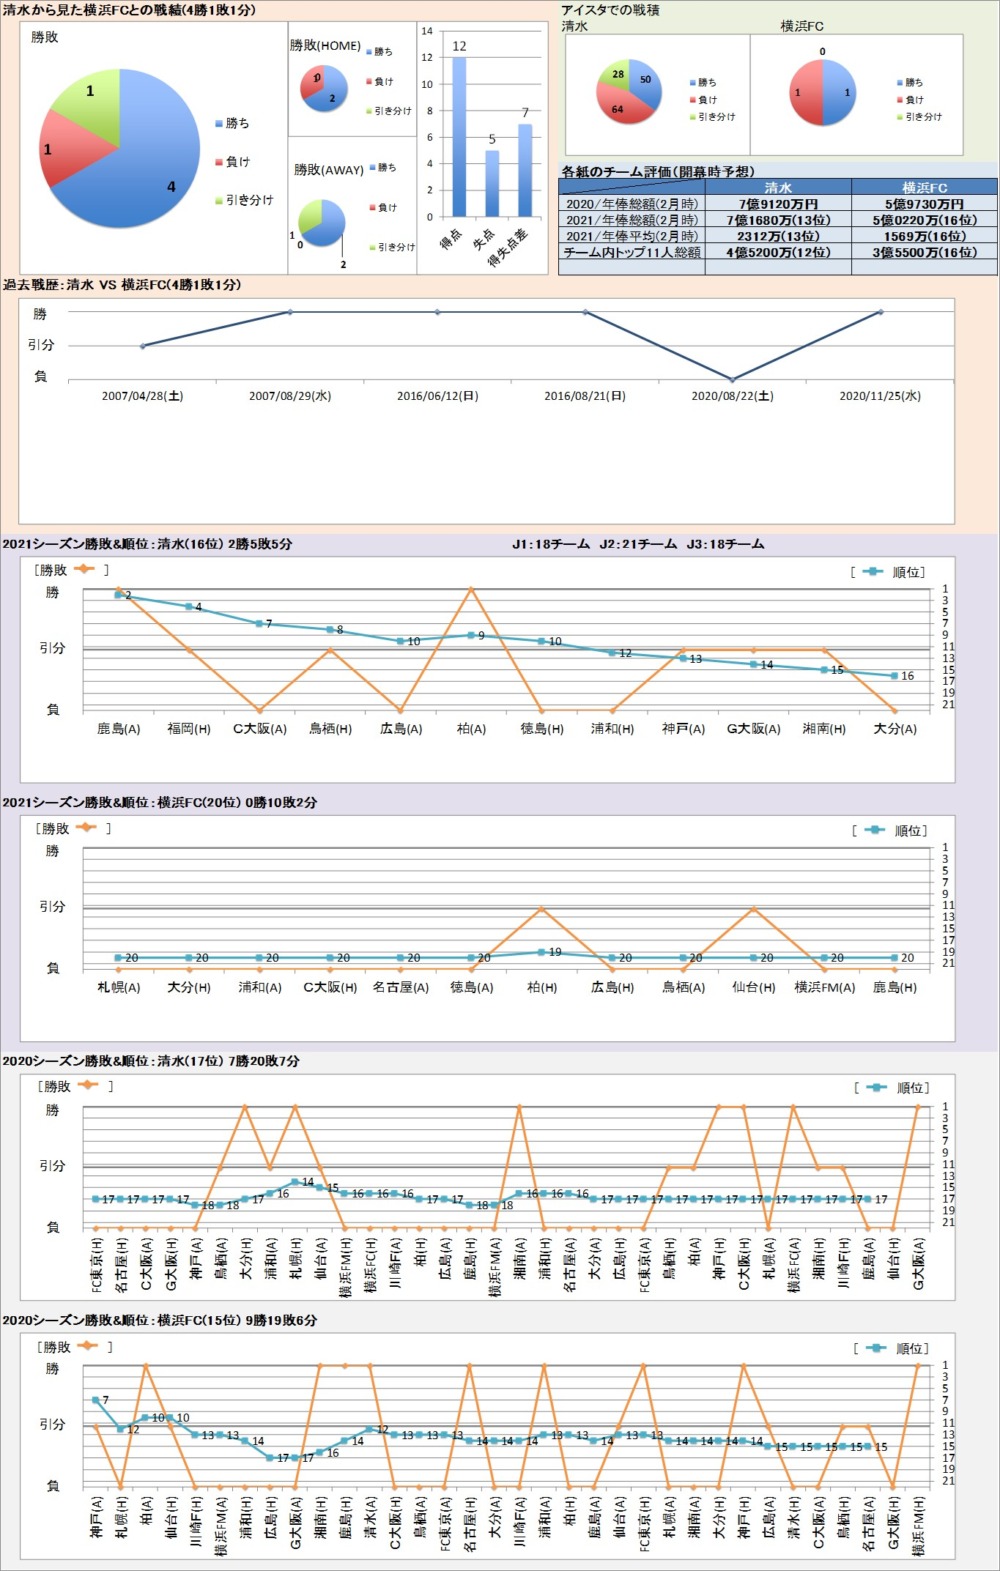1000x1571 pixels.
Task: Select the table cell showing 7億9120万円
Action: 778,204
